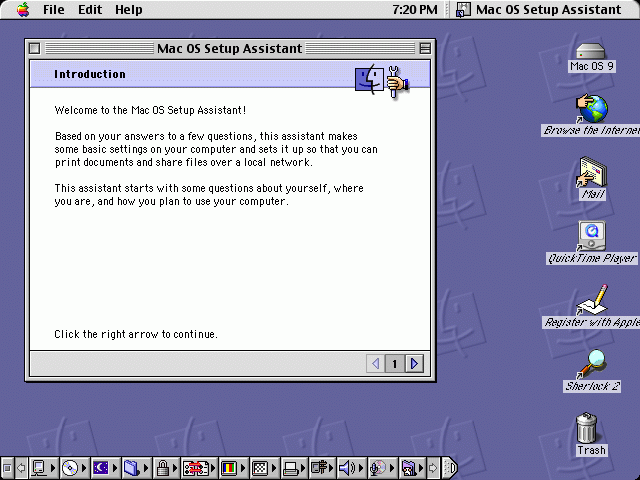Open the application switcher menu in menu bar
The height and width of the screenshot is (480, 640).
[540, 10]
